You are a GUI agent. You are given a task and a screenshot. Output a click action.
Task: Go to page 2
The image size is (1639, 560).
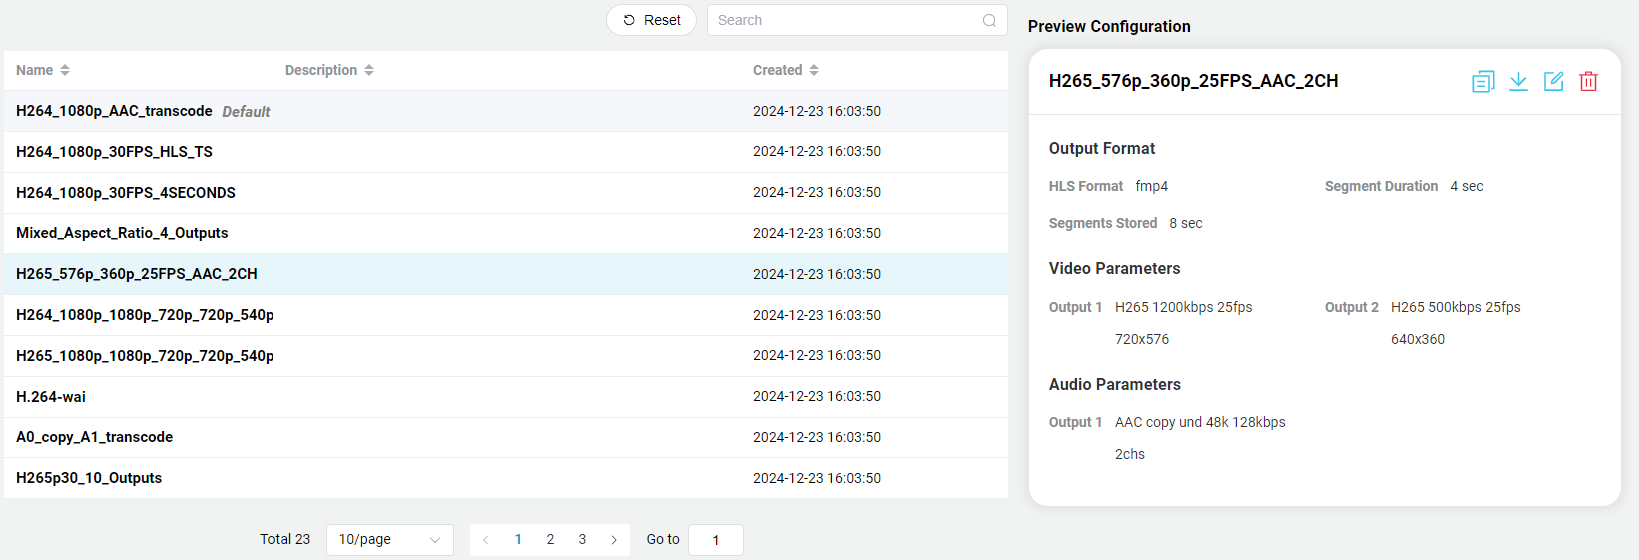click(x=550, y=539)
